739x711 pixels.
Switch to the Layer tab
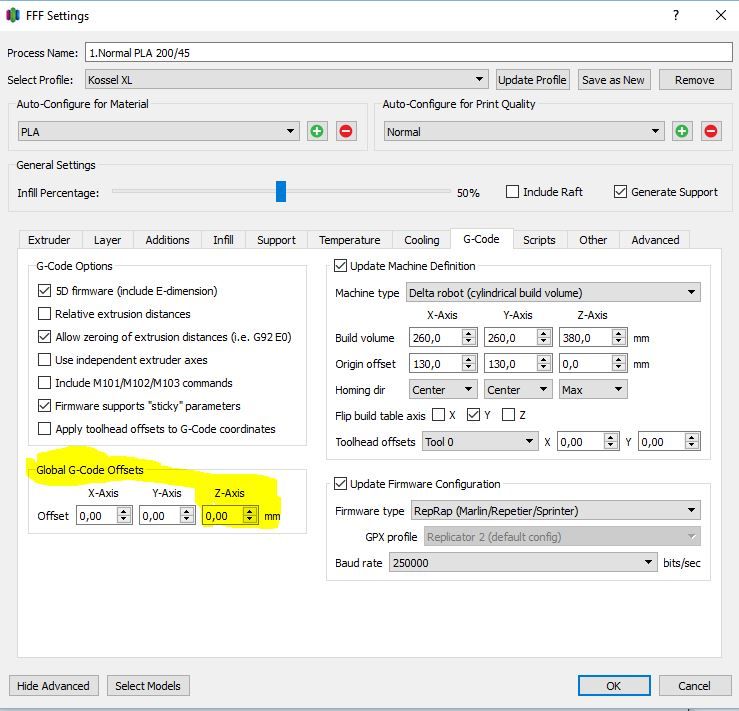(107, 240)
